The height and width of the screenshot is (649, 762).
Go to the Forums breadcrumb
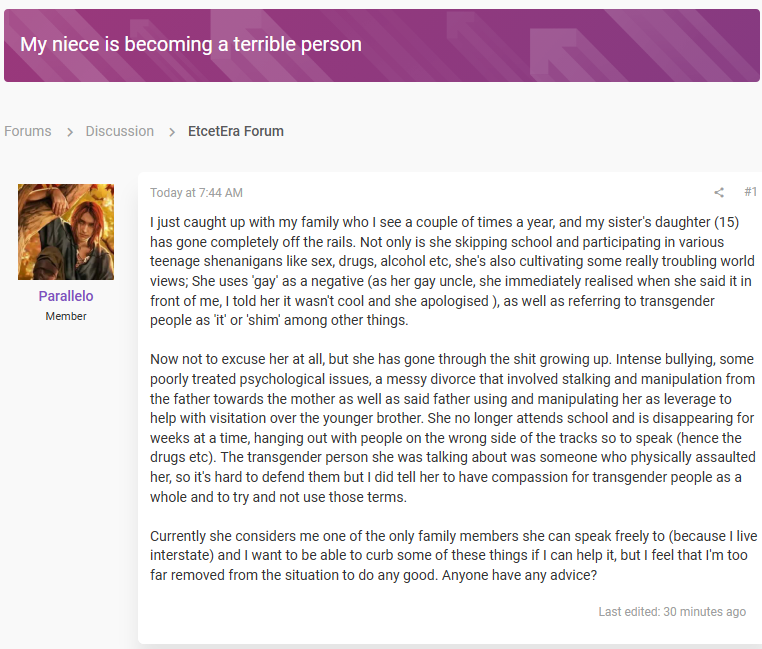click(28, 131)
